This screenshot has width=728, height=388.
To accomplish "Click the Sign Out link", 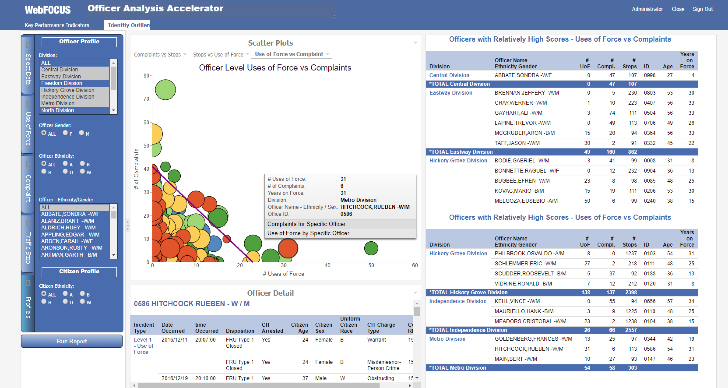I will coord(702,9).
